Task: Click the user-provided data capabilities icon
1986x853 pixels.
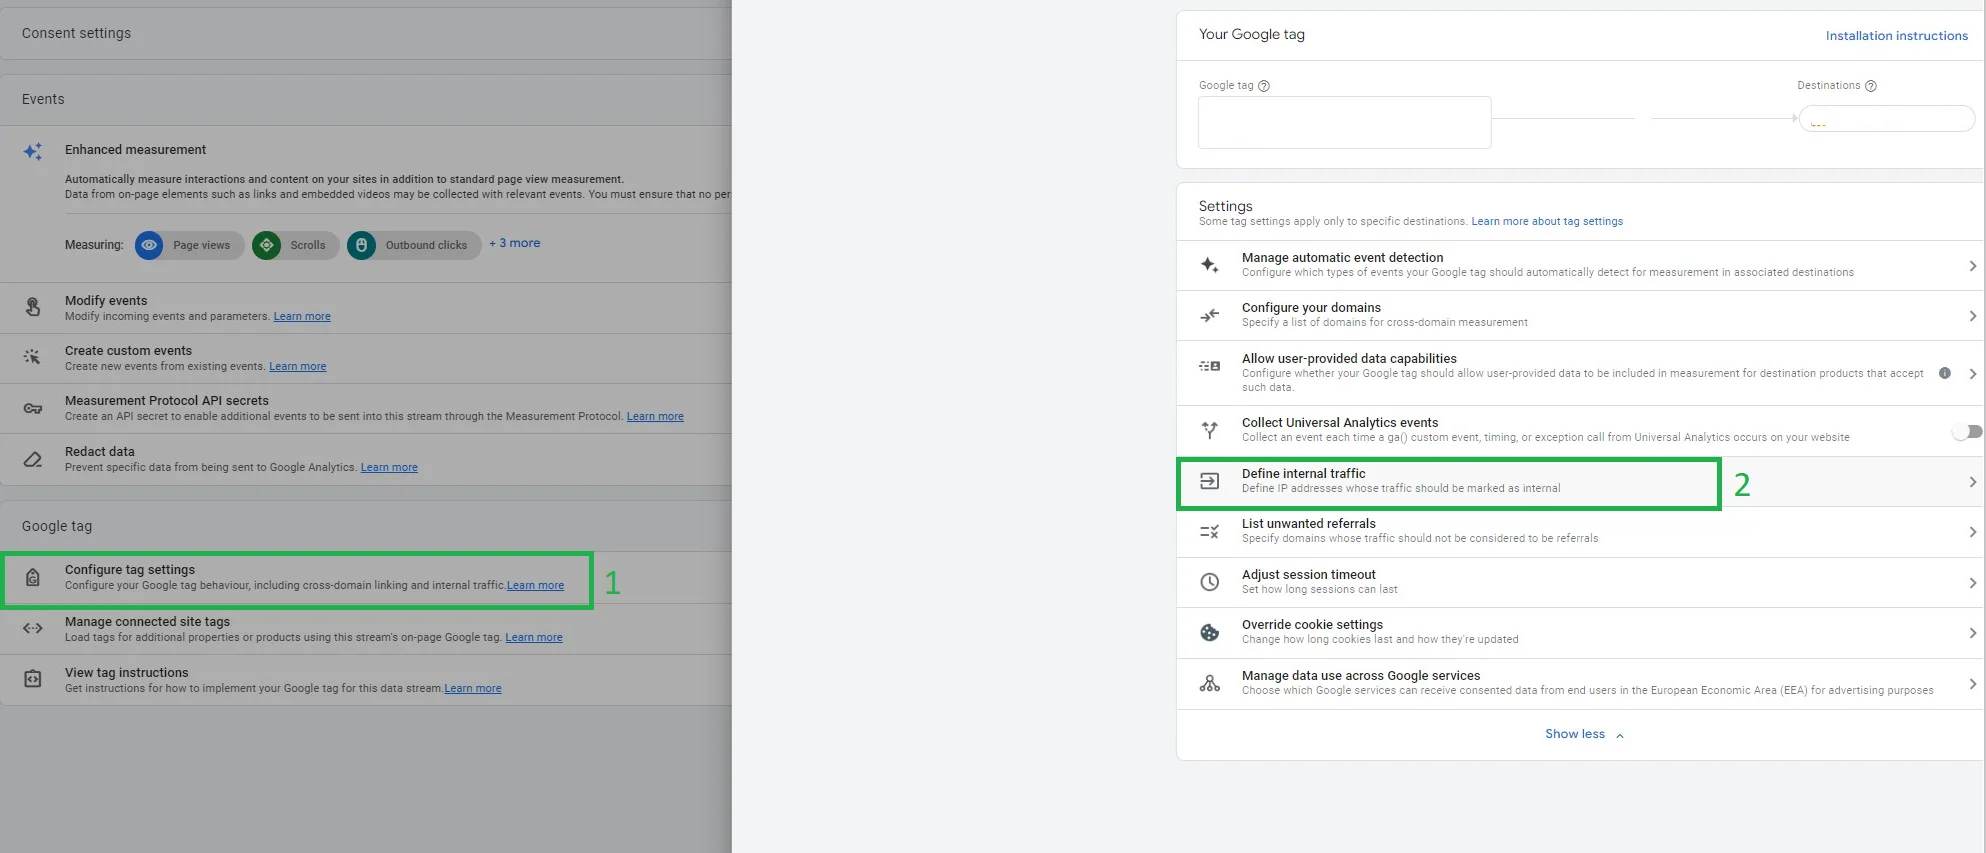Action: click(x=1210, y=366)
